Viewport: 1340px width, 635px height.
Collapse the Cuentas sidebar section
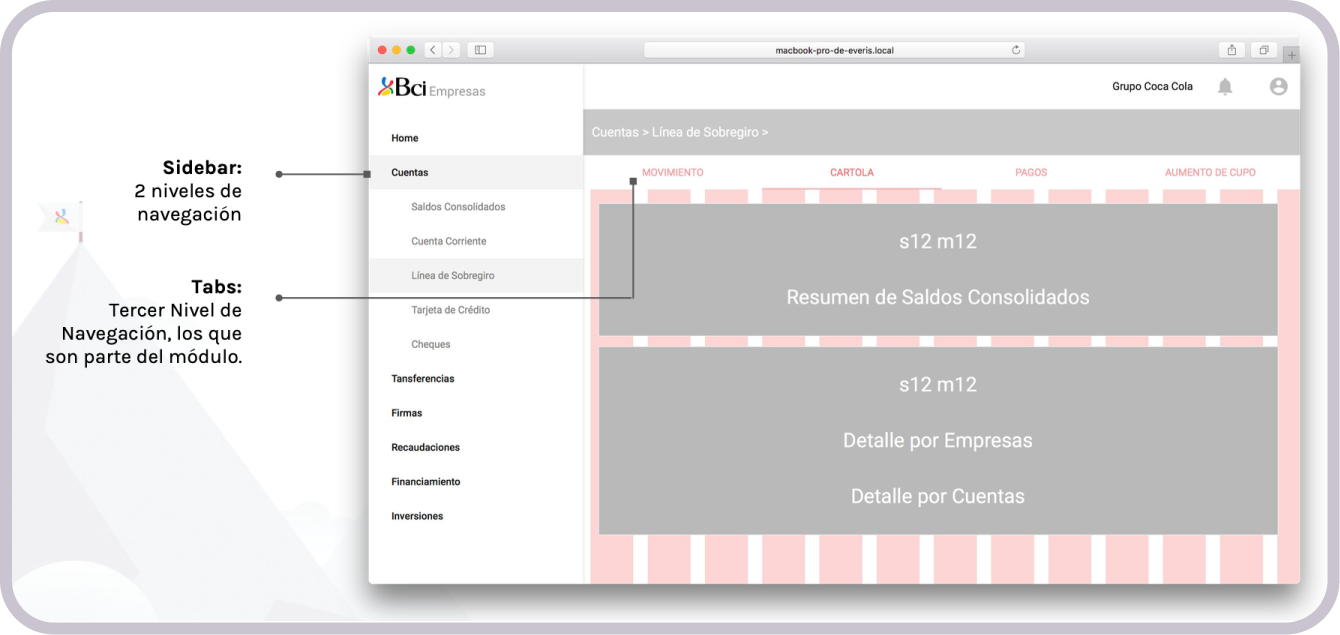(x=410, y=173)
